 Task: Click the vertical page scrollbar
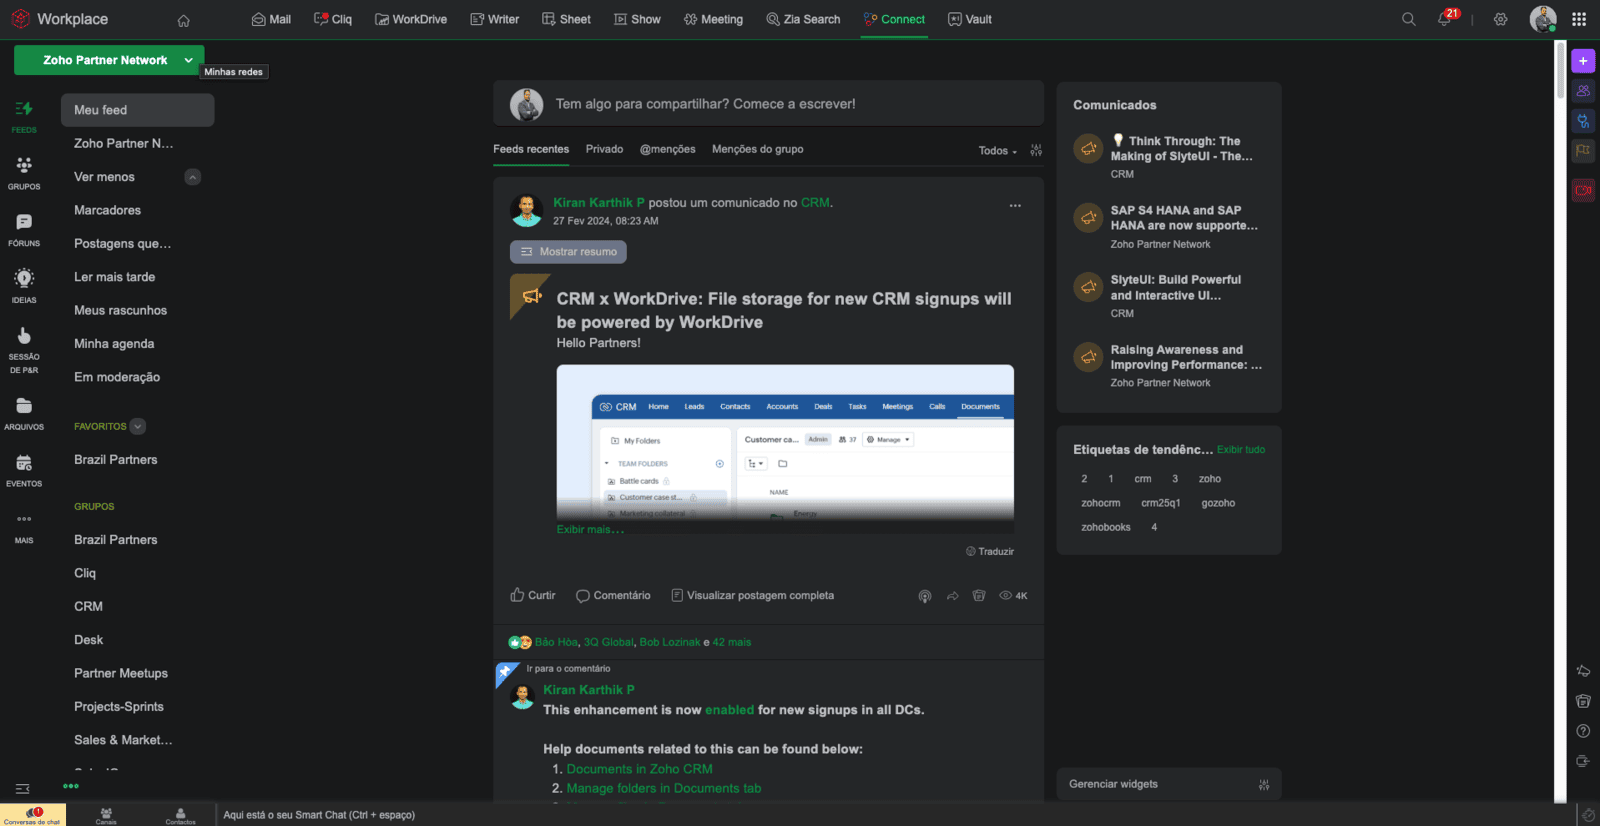1560,70
